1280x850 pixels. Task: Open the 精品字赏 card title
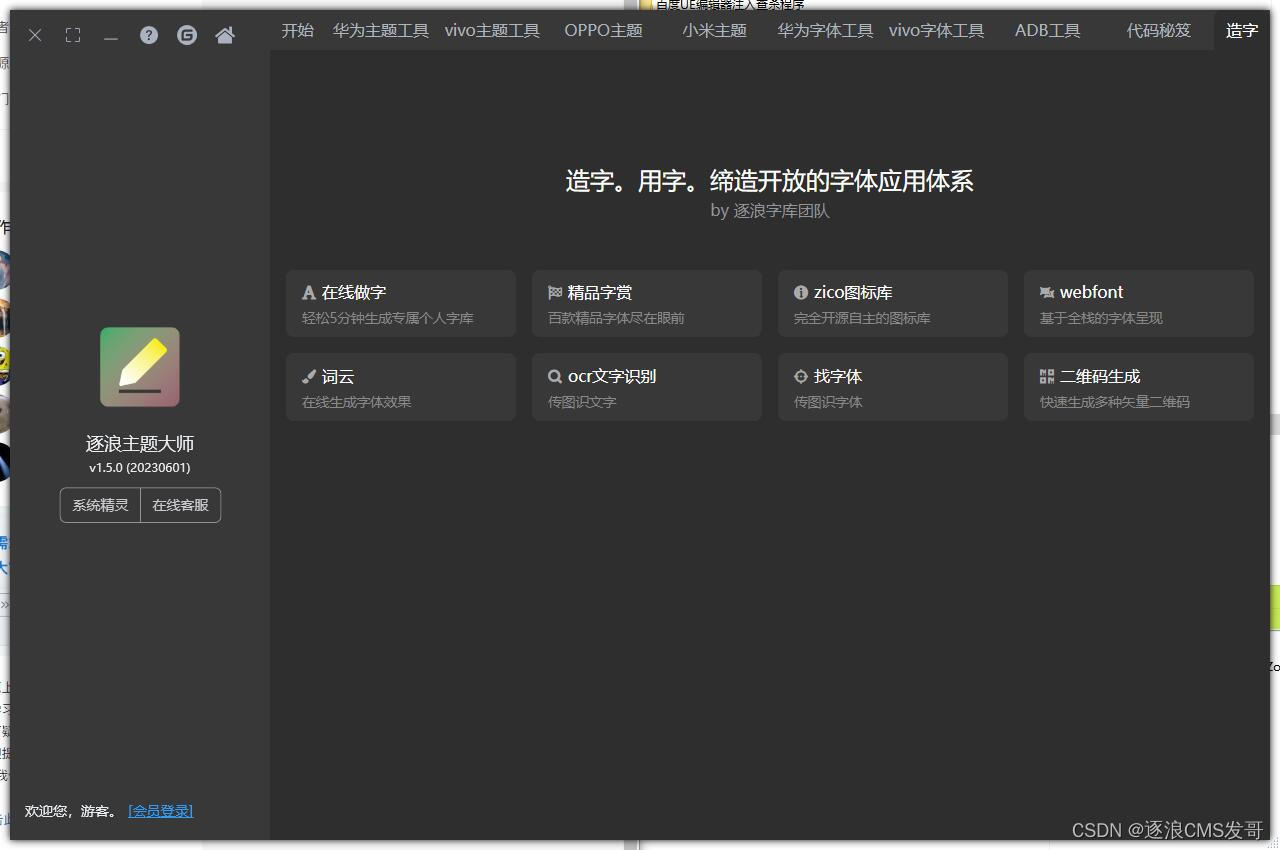pyautogui.click(x=600, y=293)
